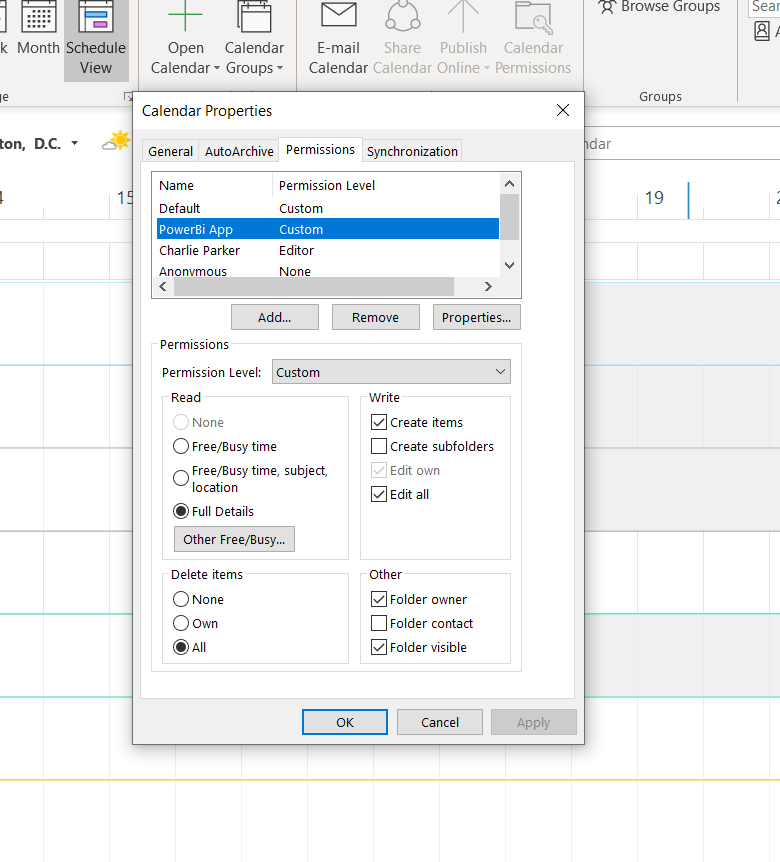Select the Anonymous row
This screenshot has height=862, width=780.
pos(328,270)
